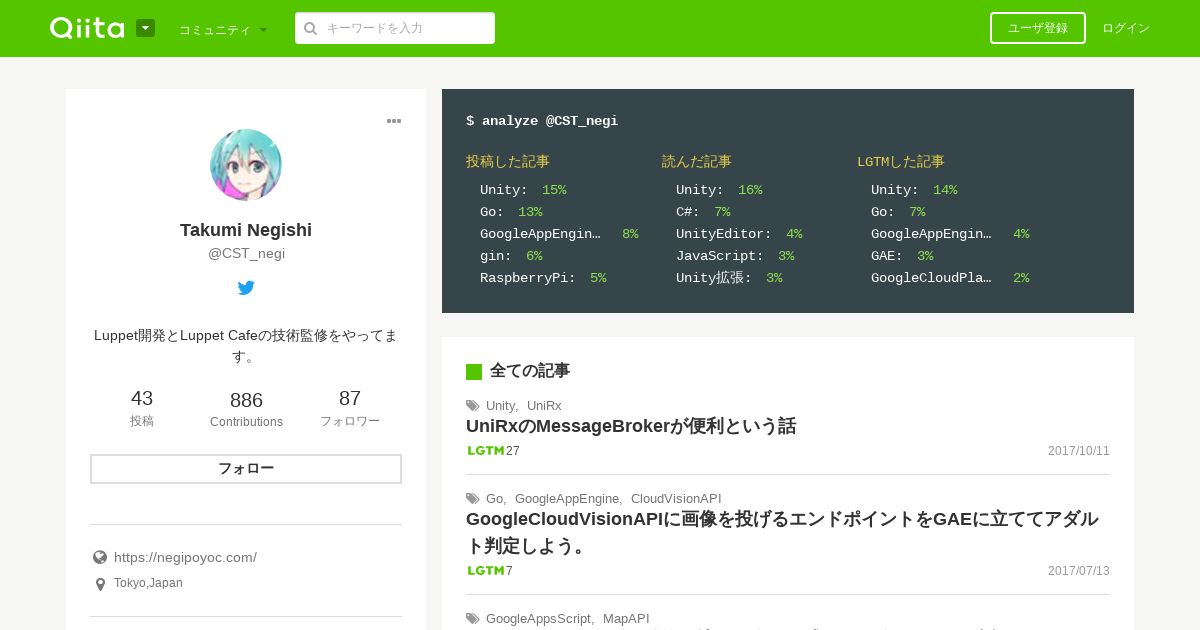Click the tag icon beside Go, GoogleAppEngine
1200x630 pixels.
pos(473,498)
